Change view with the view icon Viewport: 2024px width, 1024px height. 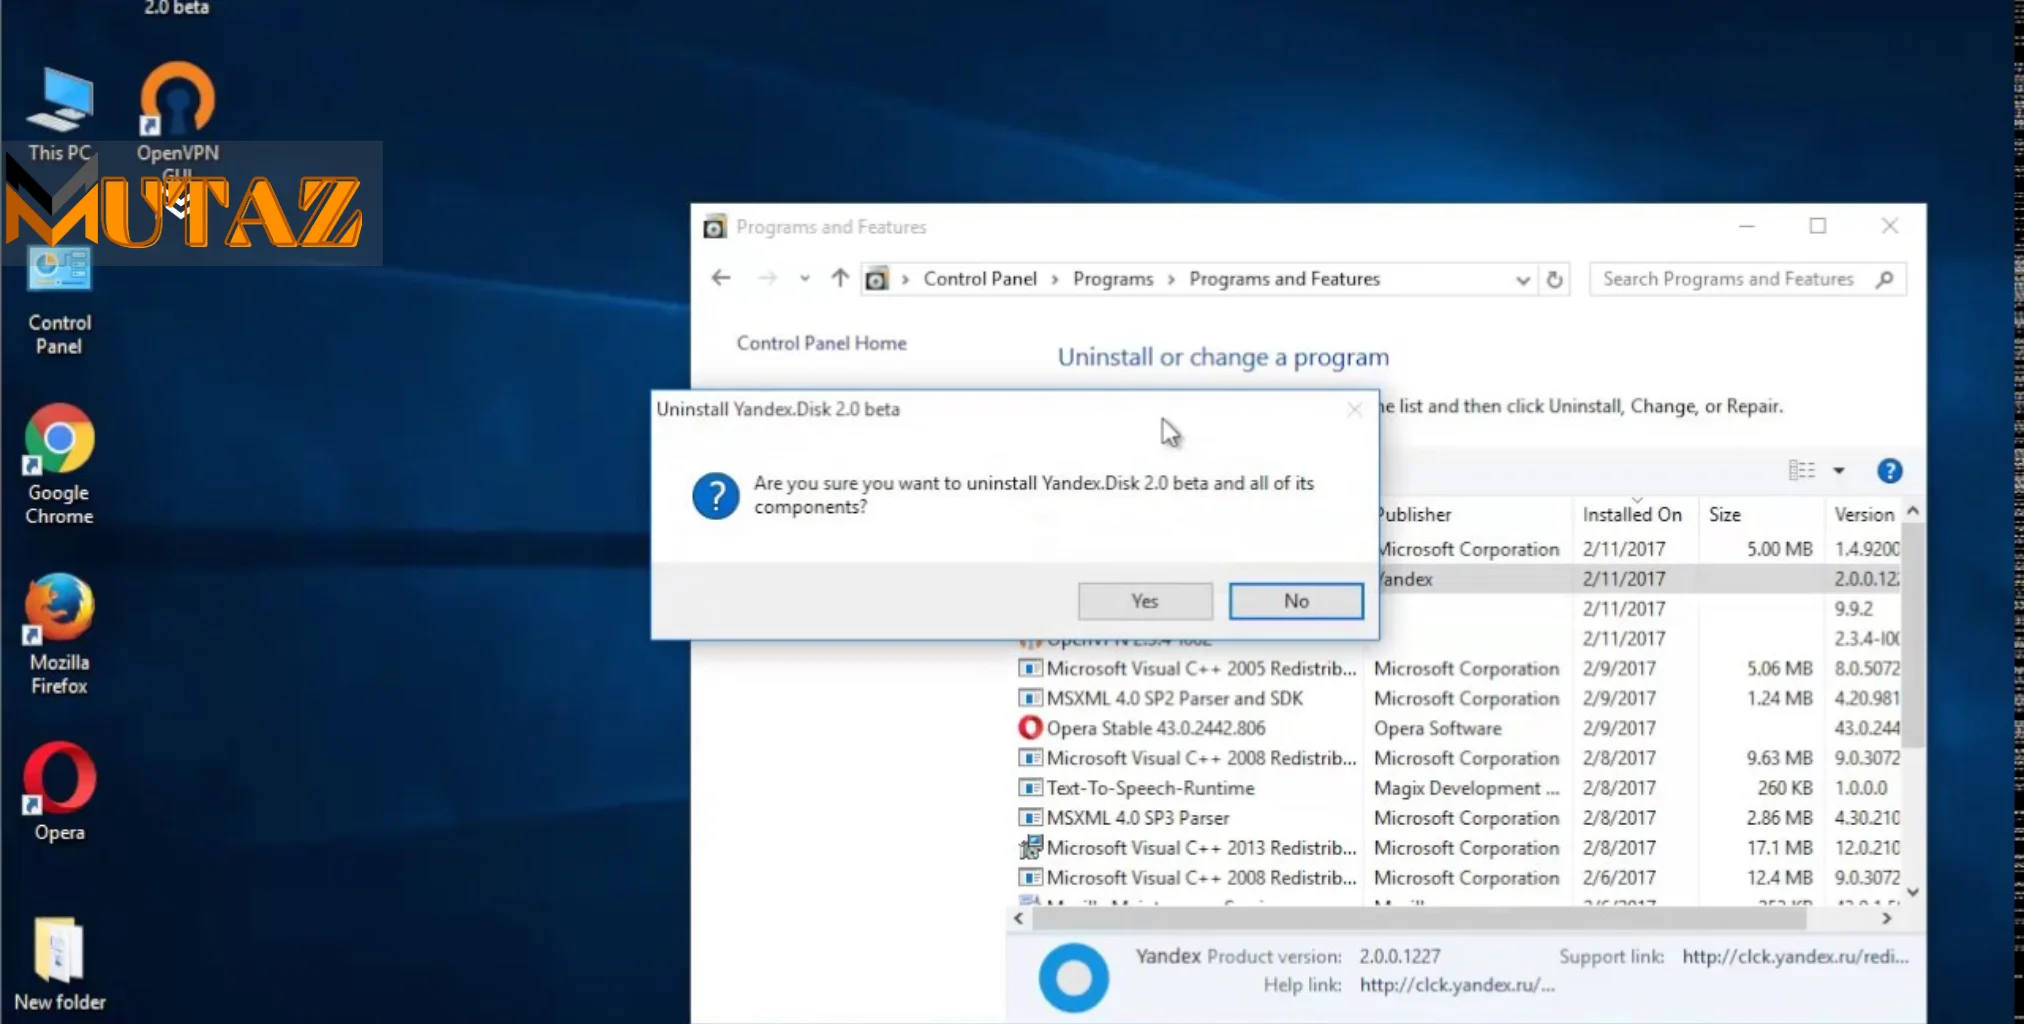click(1801, 470)
